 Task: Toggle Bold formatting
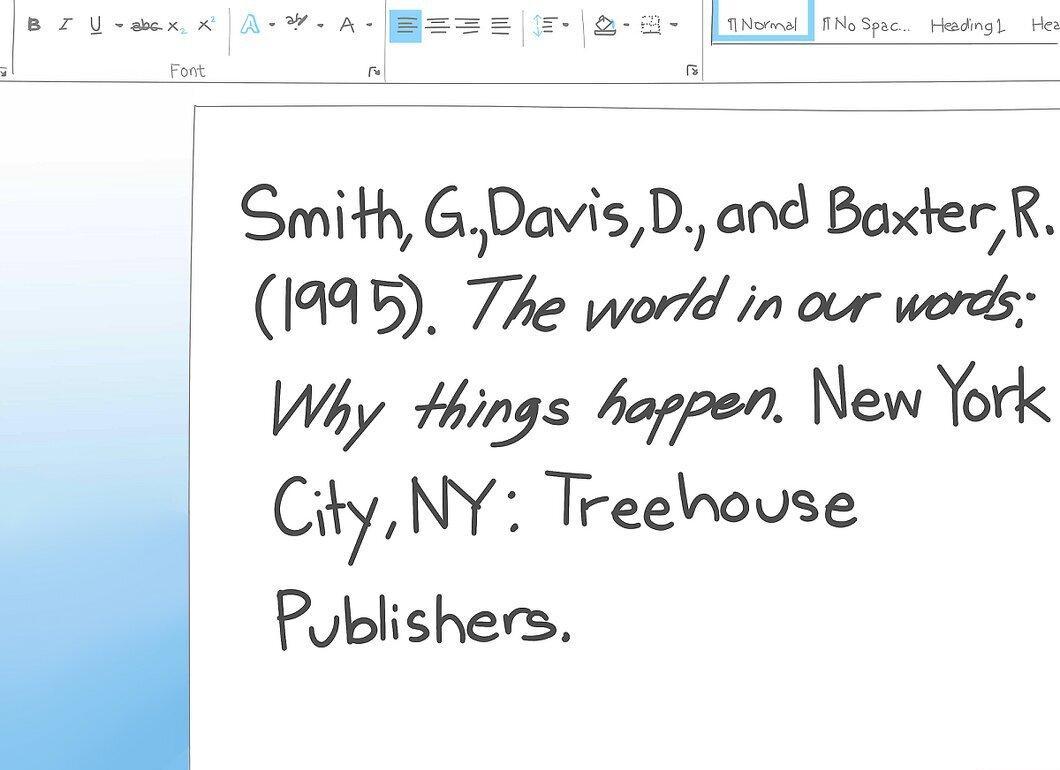pyautogui.click(x=34, y=25)
